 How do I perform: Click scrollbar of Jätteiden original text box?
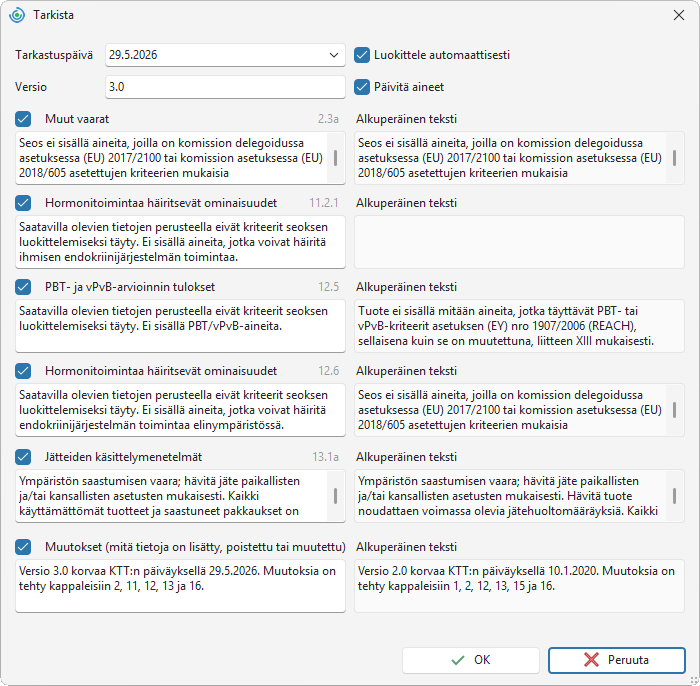[674, 496]
